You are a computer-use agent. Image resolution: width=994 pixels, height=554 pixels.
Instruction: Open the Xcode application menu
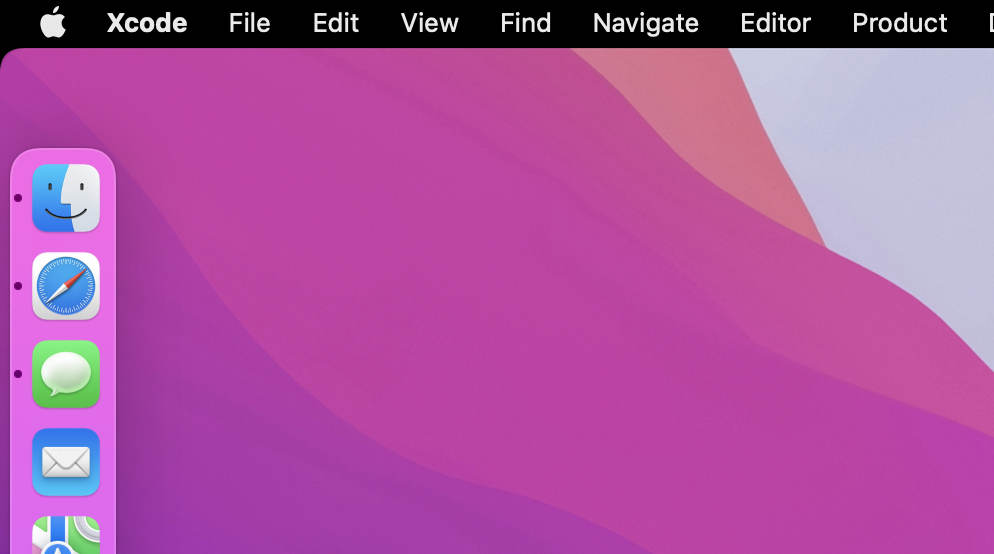pos(147,23)
